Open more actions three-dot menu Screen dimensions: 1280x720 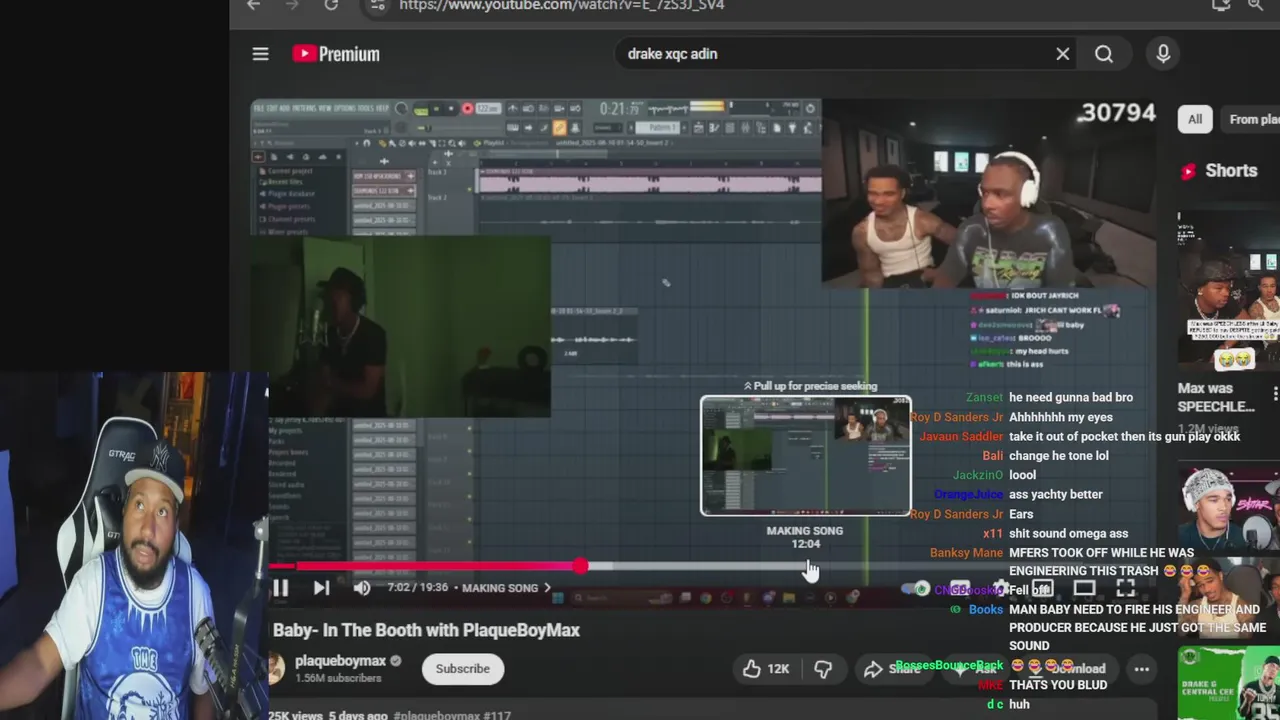pyautogui.click(x=1141, y=669)
